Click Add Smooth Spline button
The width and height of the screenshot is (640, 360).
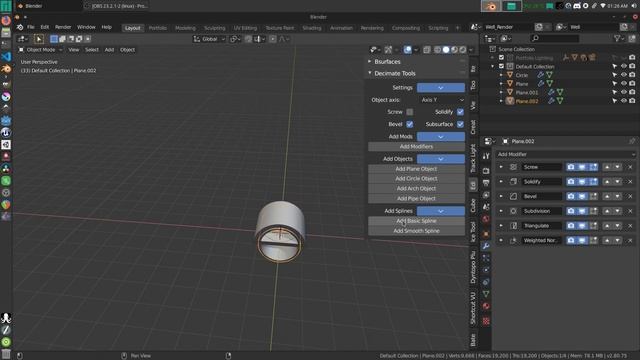[x=416, y=231]
